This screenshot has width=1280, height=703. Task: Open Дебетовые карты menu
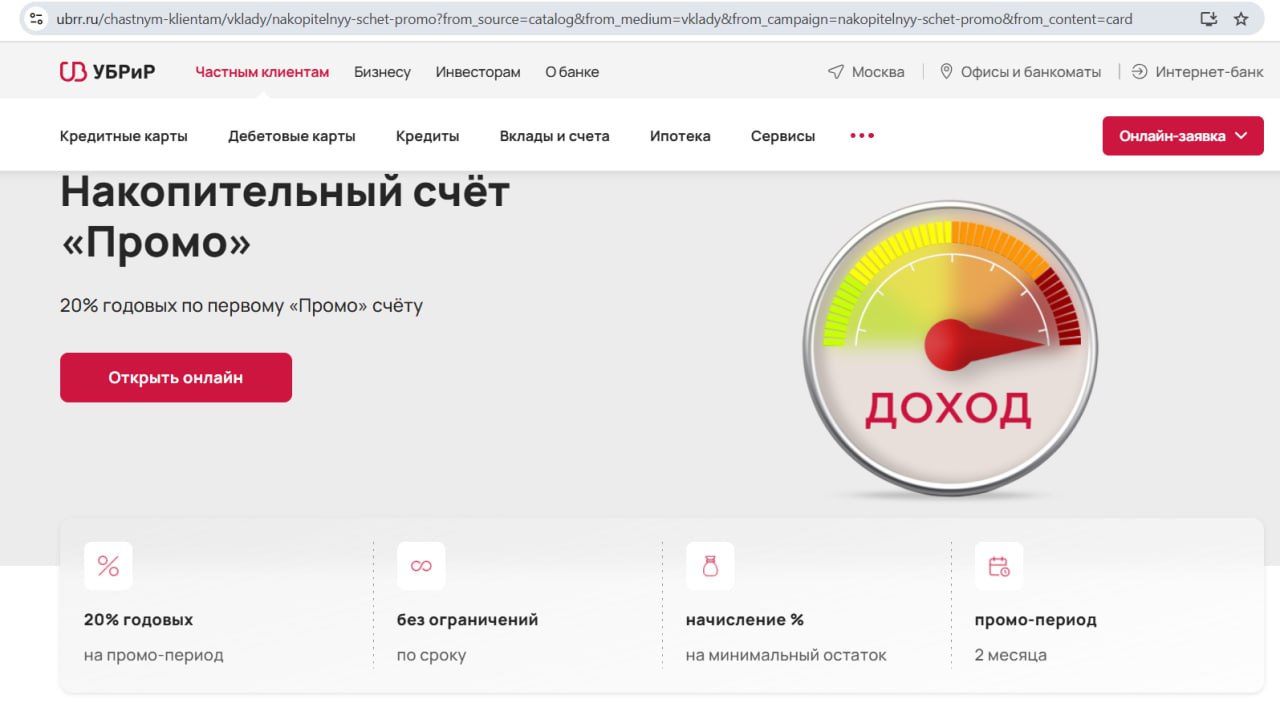pyautogui.click(x=292, y=136)
